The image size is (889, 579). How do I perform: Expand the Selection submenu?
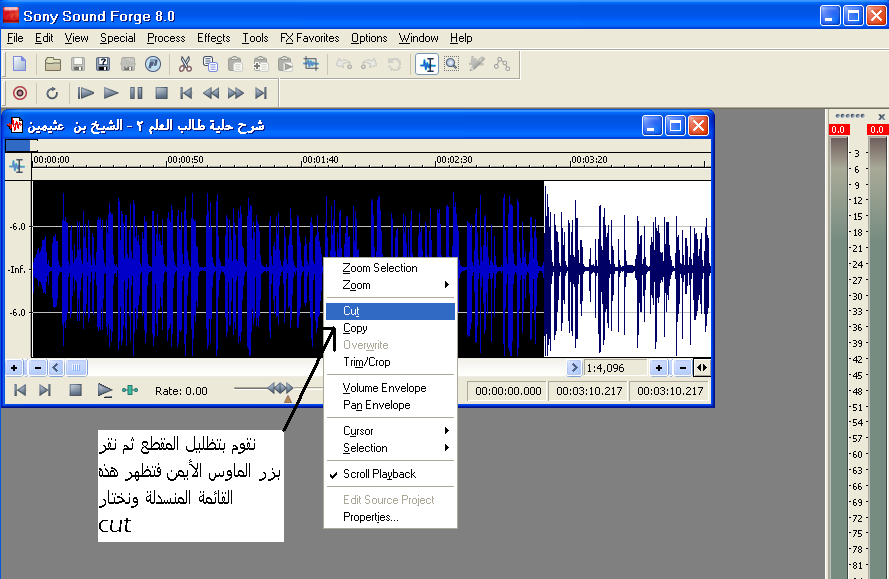click(x=390, y=448)
